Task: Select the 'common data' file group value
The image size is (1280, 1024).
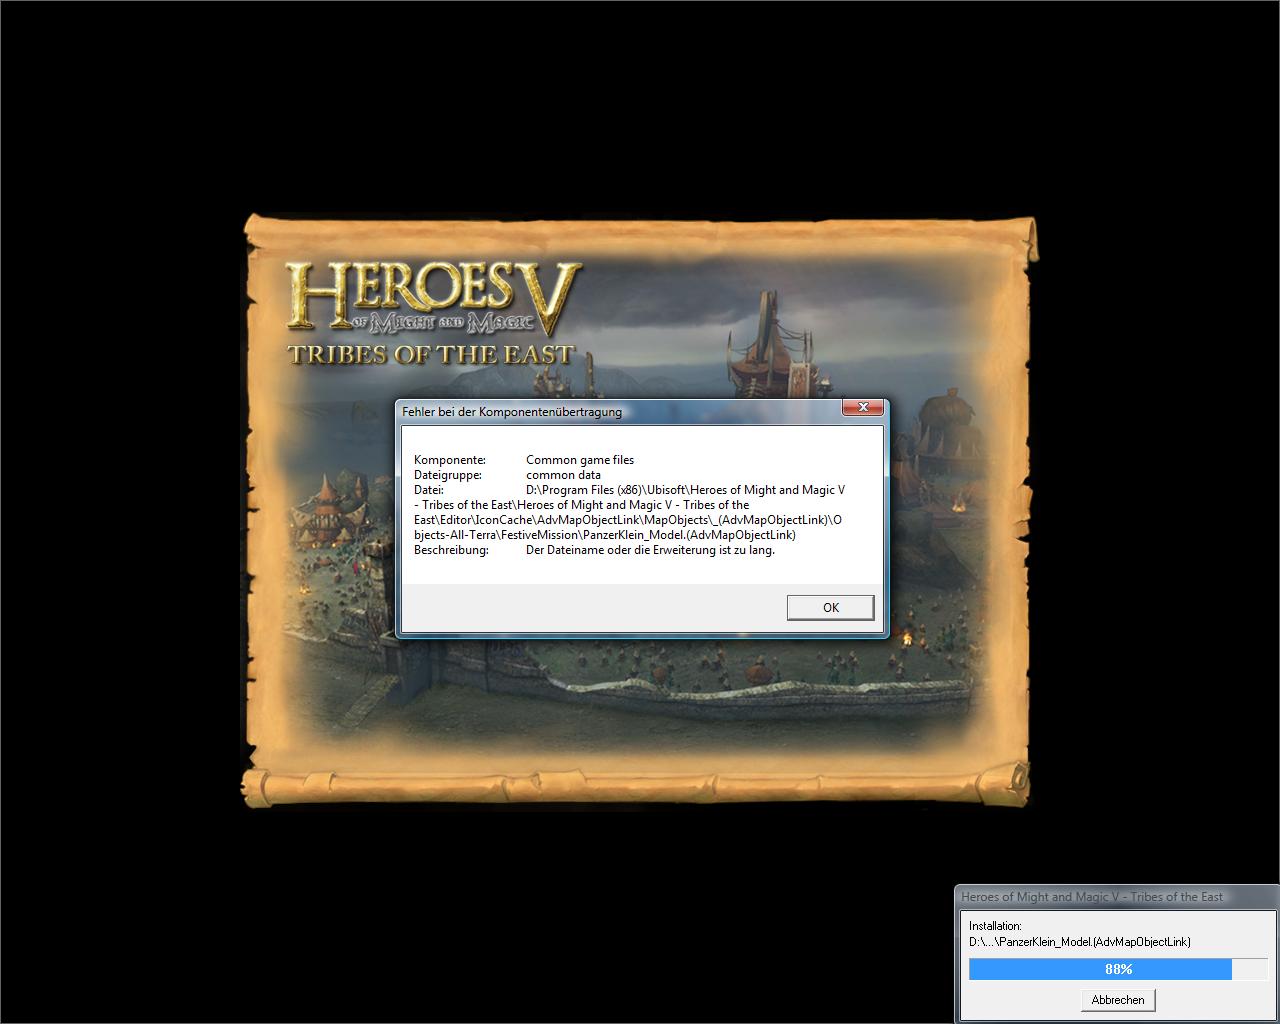Action: pyautogui.click(x=563, y=475)
